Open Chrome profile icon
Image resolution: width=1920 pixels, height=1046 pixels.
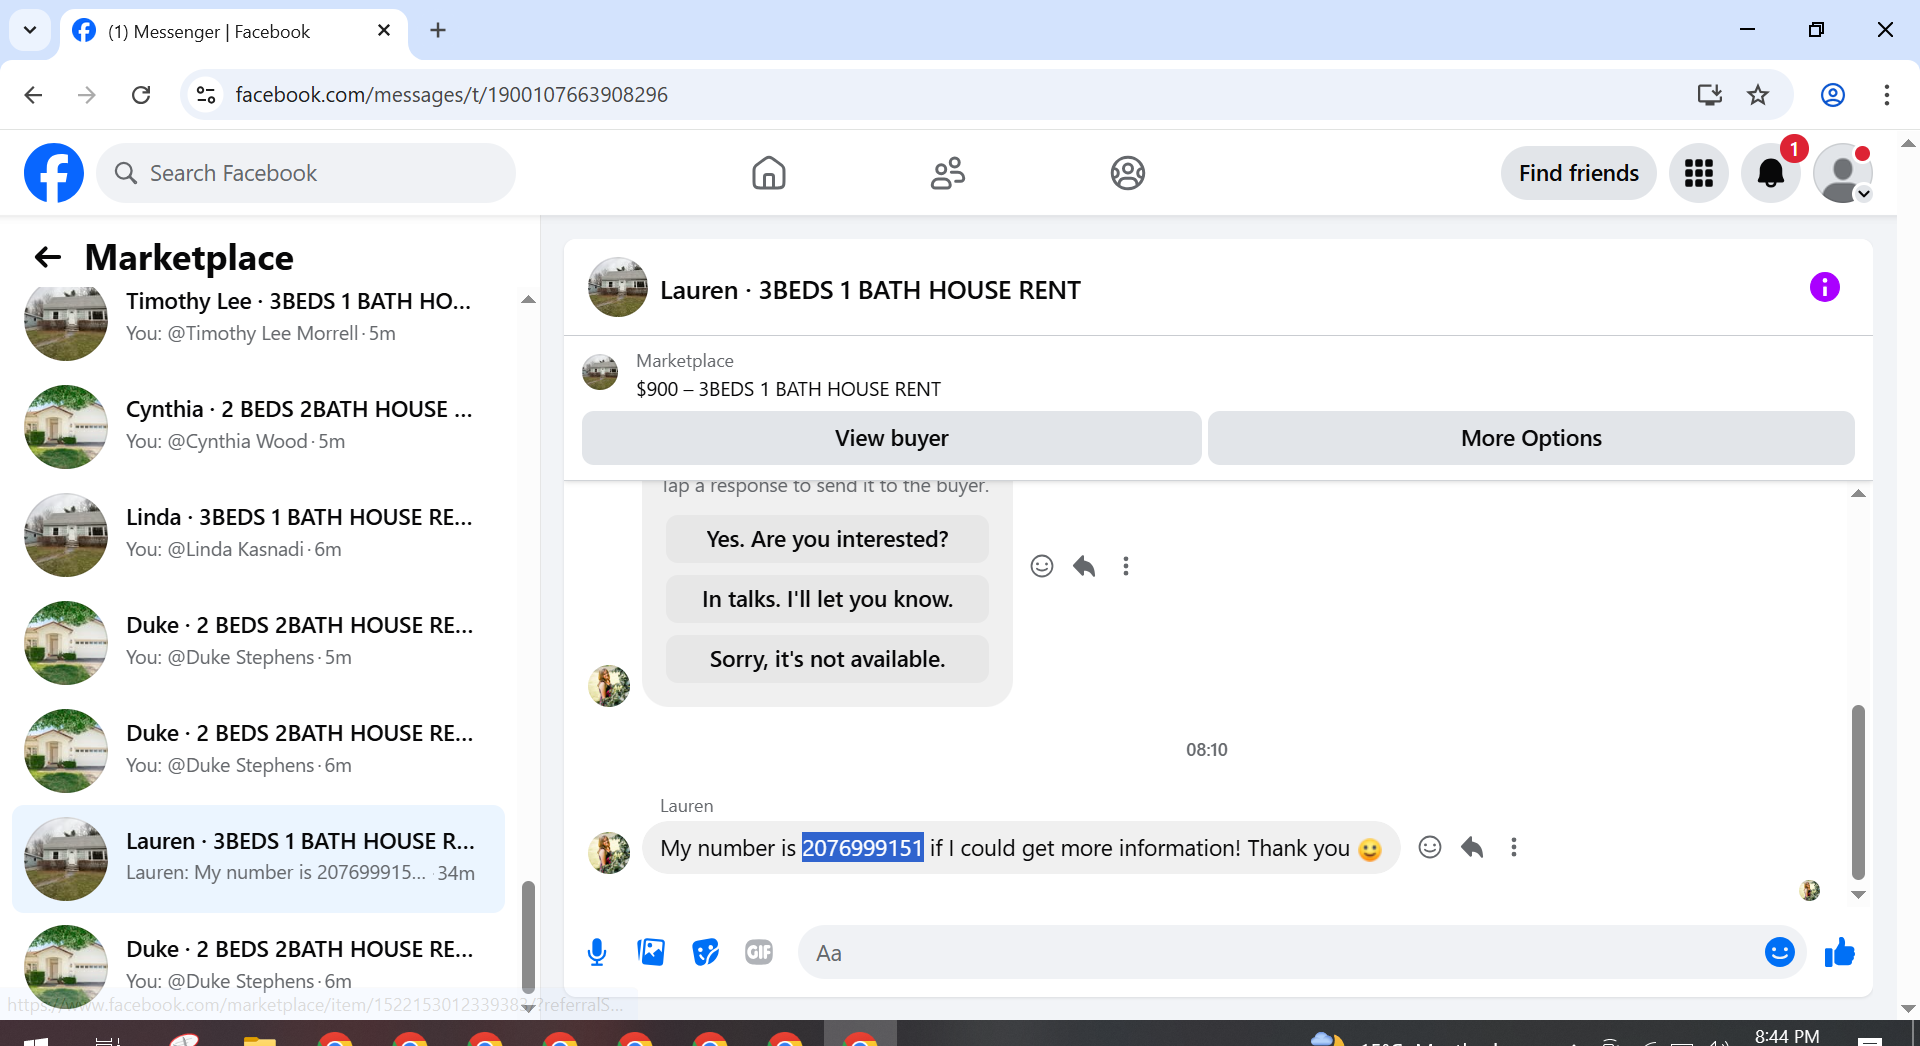point(1832,95)
